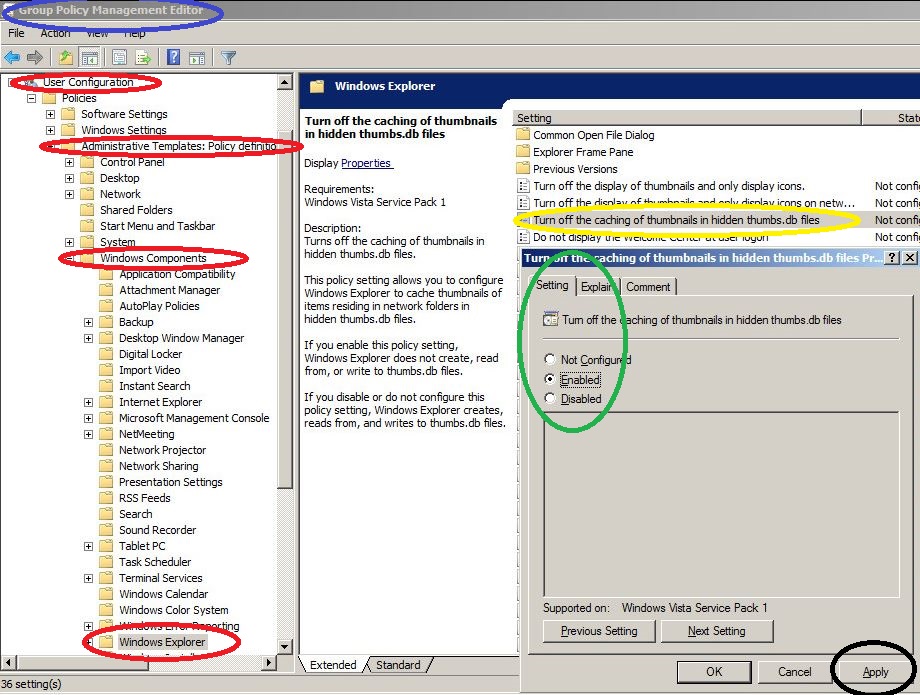Click the tree pane scroll-up arrow
This screenshot has width=920, height=695.
tap(285, 82)
